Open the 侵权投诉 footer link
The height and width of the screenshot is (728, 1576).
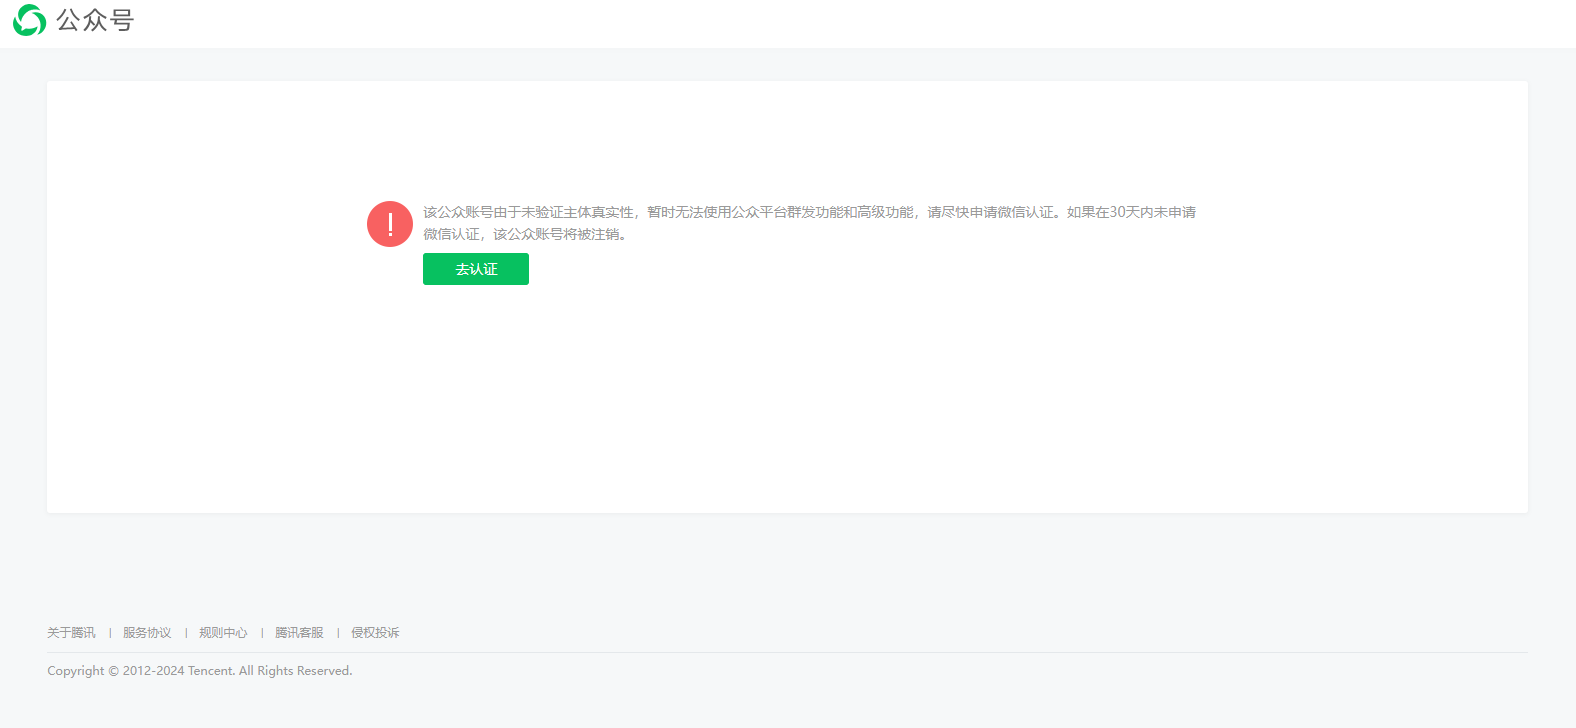click(375, 633)
